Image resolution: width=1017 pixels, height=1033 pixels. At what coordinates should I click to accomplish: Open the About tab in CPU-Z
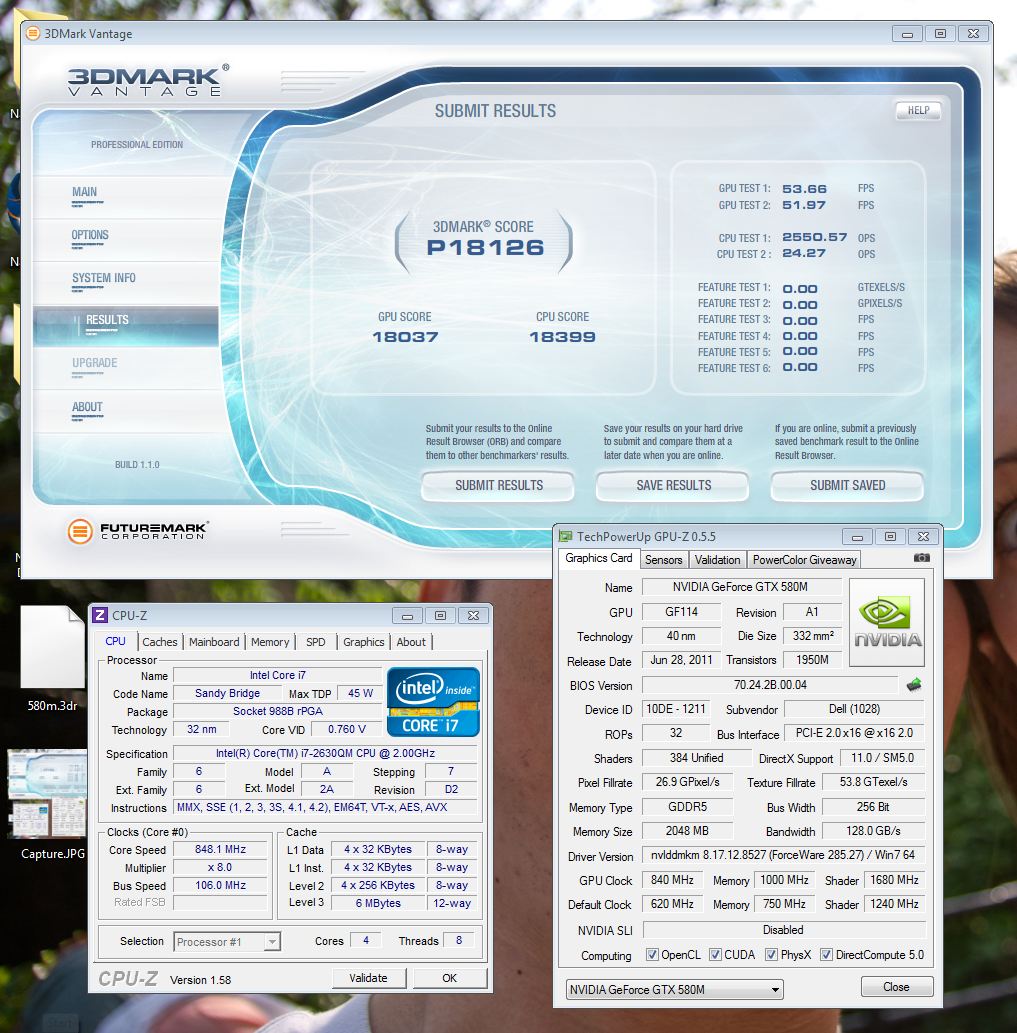click(x=411, y=642)
